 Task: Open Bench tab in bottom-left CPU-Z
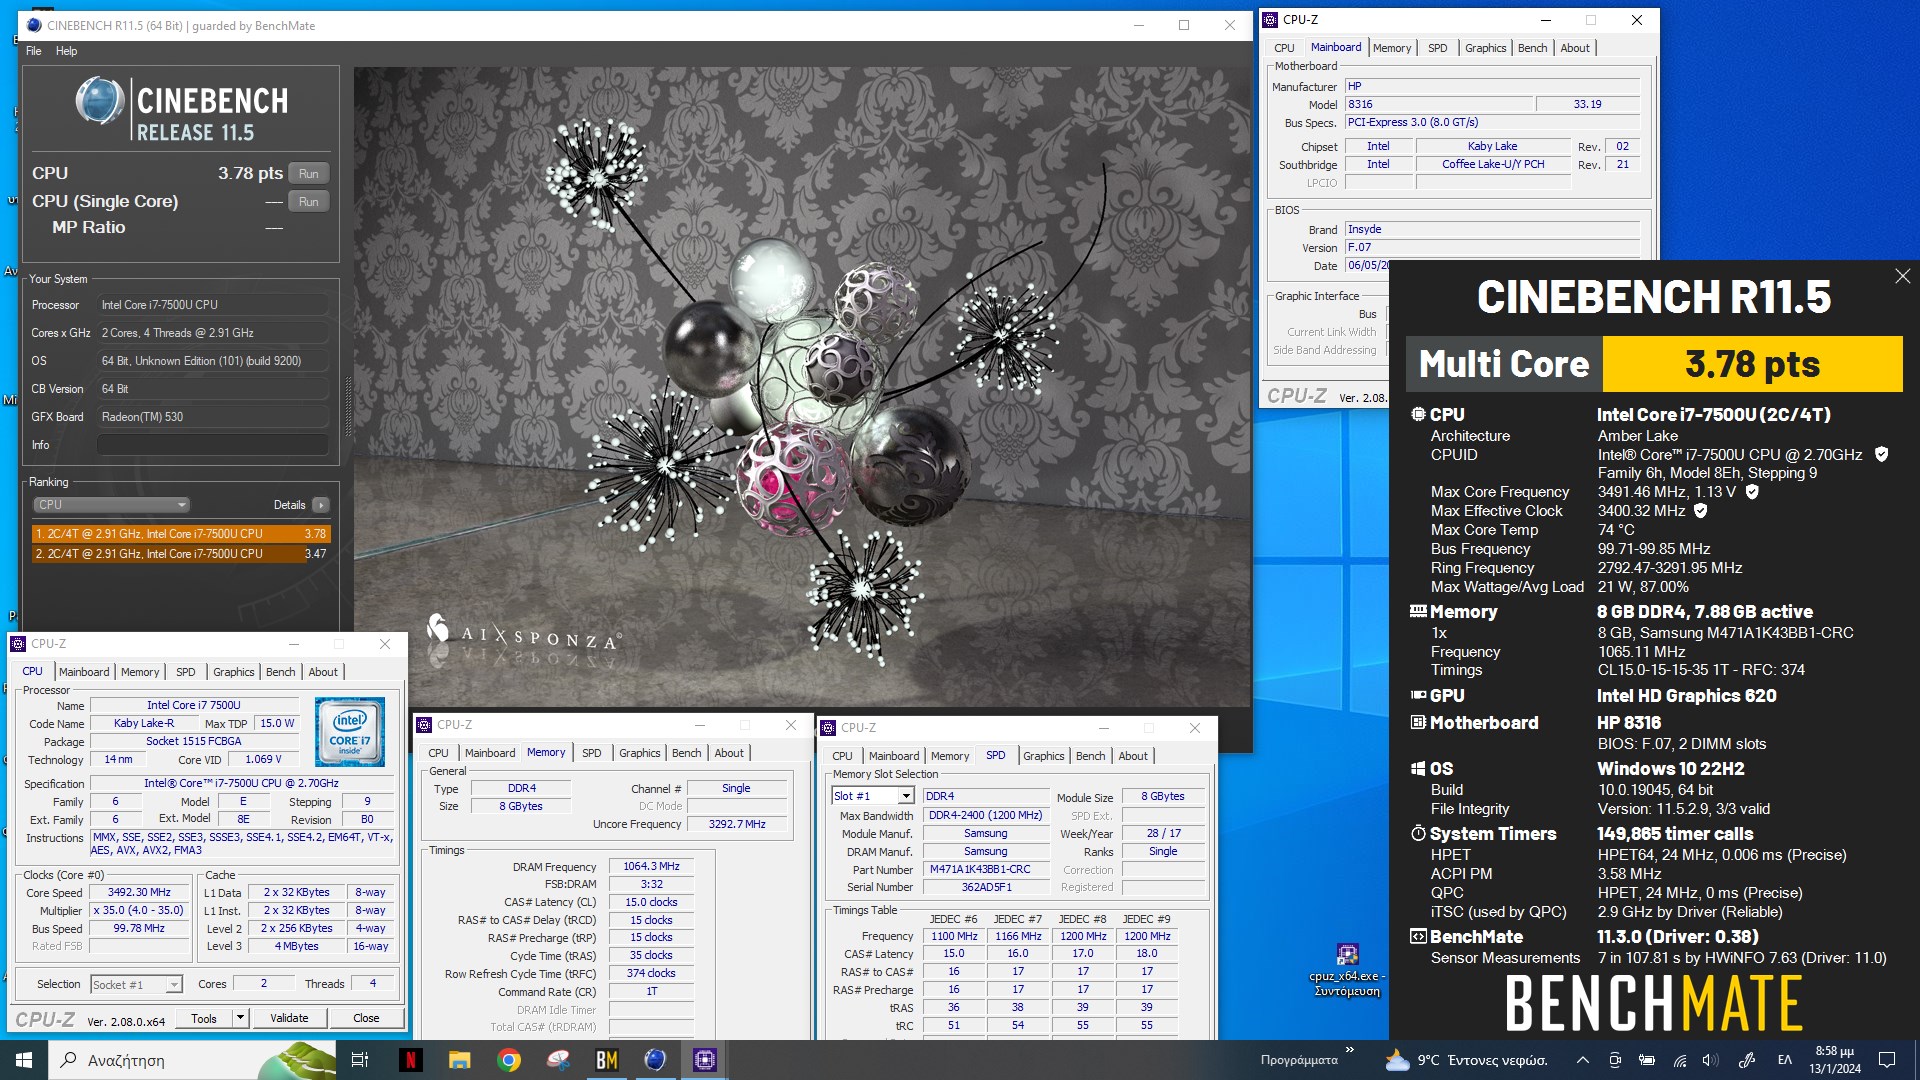click(x=280, y=672)
